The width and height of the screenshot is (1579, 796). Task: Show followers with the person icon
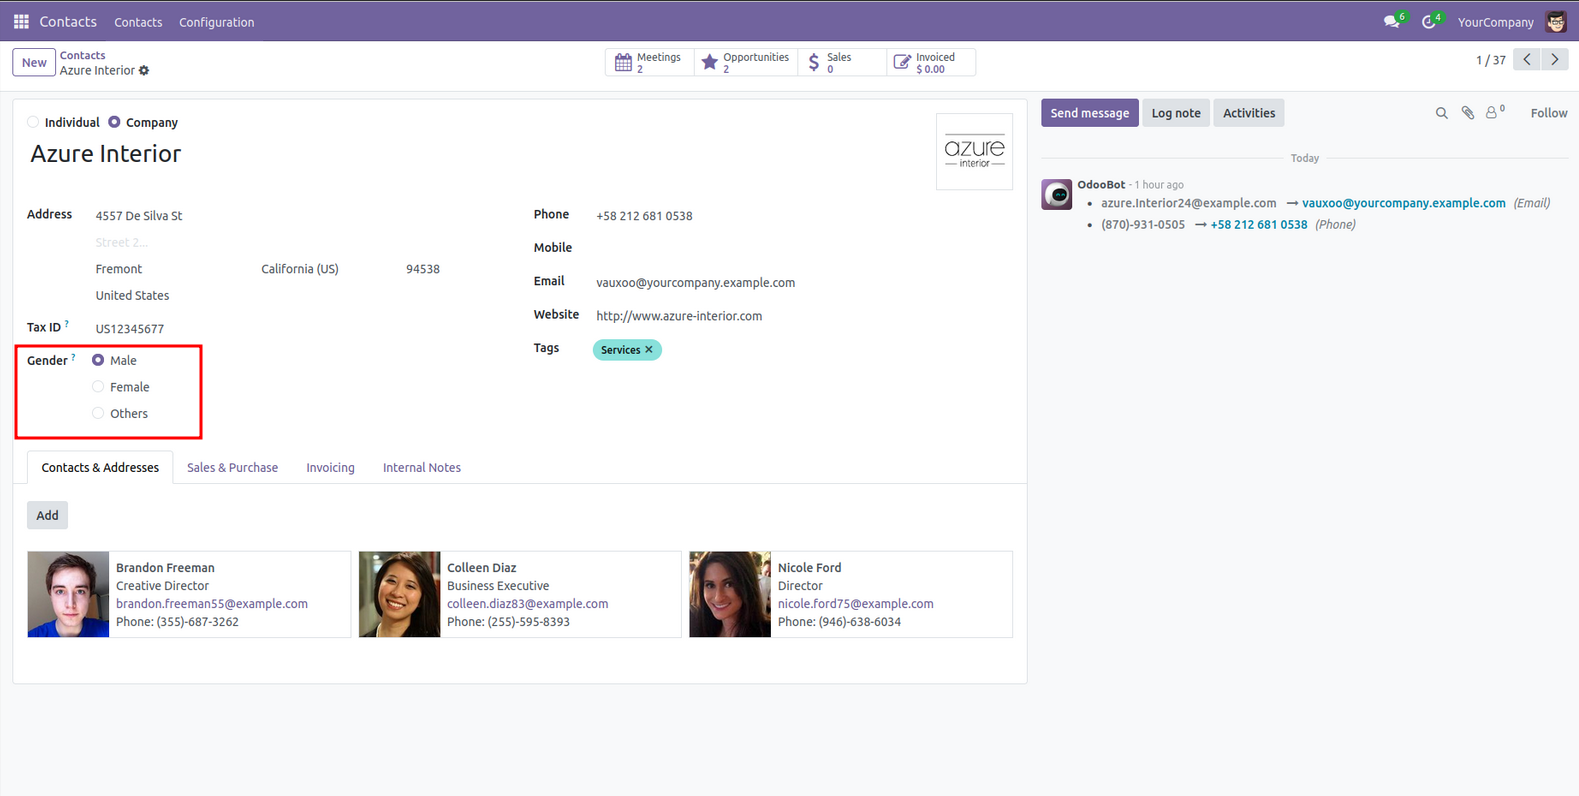tap(1494, 112)
